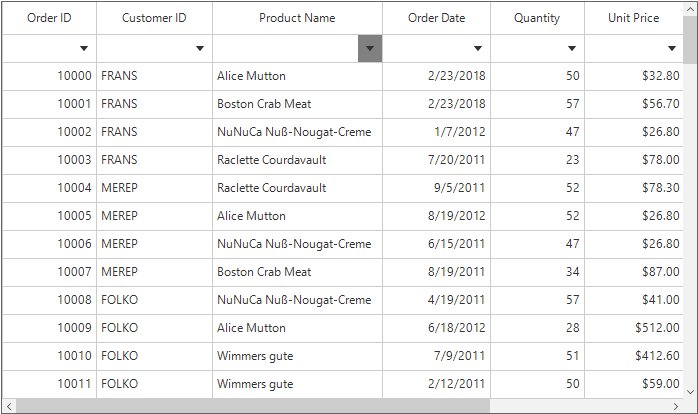Select Alice Mutton in order 10000 row
Viewport: 698px width, 414px height.
click(297, 77)
